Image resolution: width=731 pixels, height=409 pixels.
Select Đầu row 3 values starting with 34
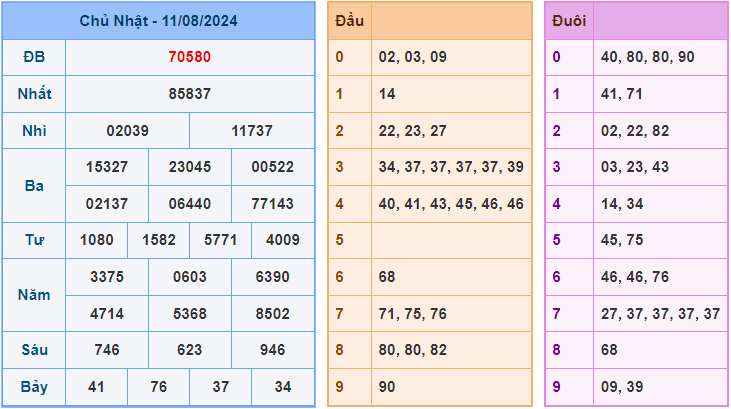pos(451,167)
